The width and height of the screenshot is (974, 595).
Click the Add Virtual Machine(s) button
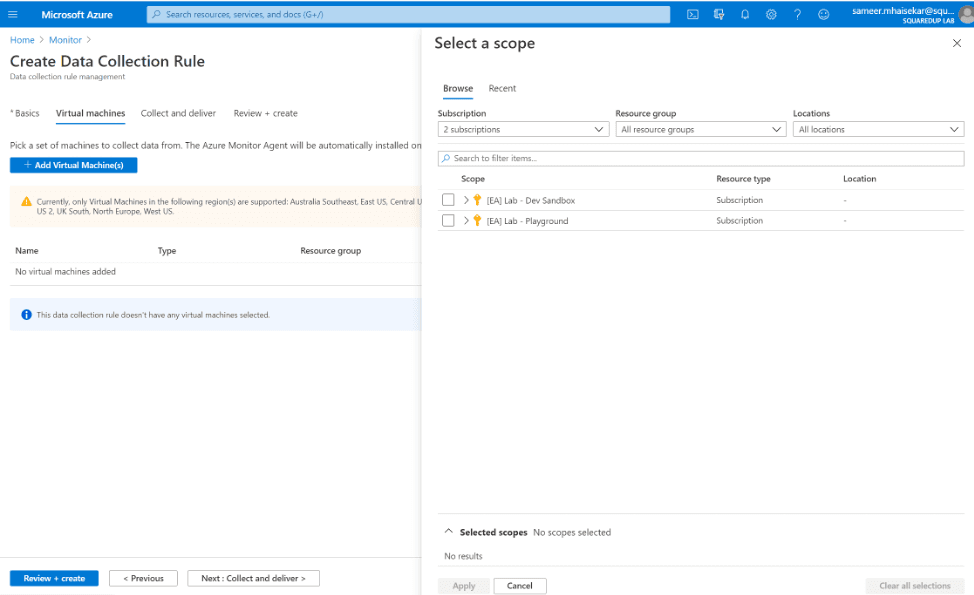pos(73,165)
